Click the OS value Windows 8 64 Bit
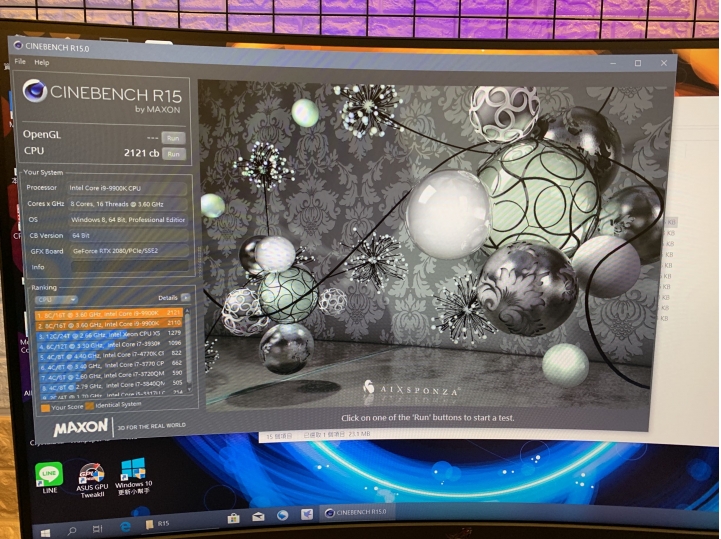Viewport: 721px width, 539px height. click(x=128, y=220)
